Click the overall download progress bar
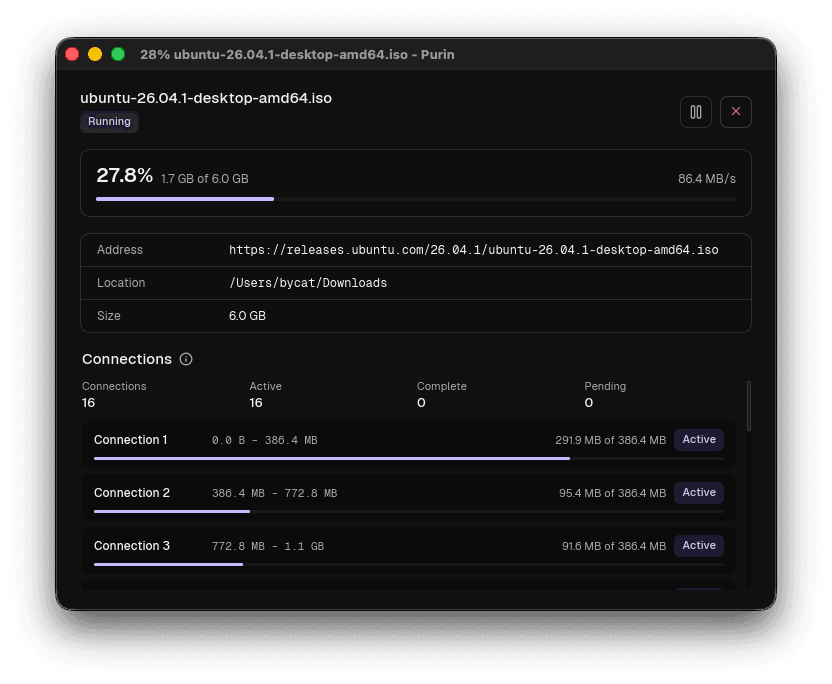832x684 pixels. pyautogui.click(x=416, y=199)
